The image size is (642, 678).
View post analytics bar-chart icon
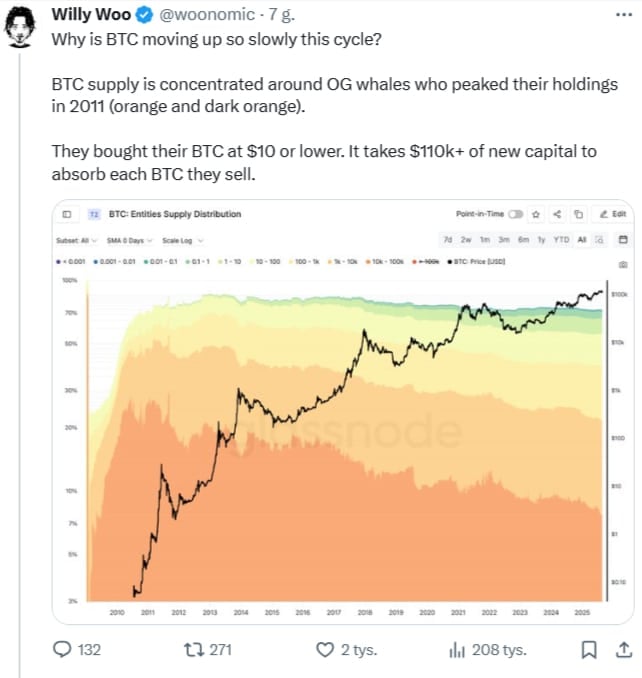pyautogui.click(x=457, y=650)
